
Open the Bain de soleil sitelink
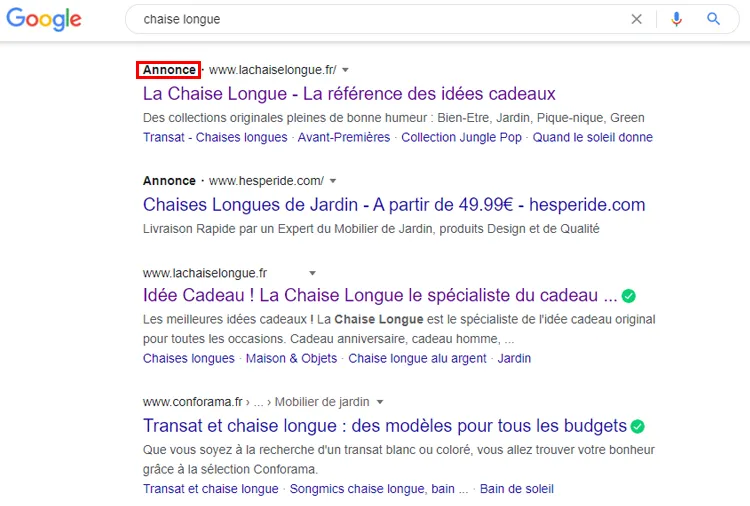[x=517, y=489]
